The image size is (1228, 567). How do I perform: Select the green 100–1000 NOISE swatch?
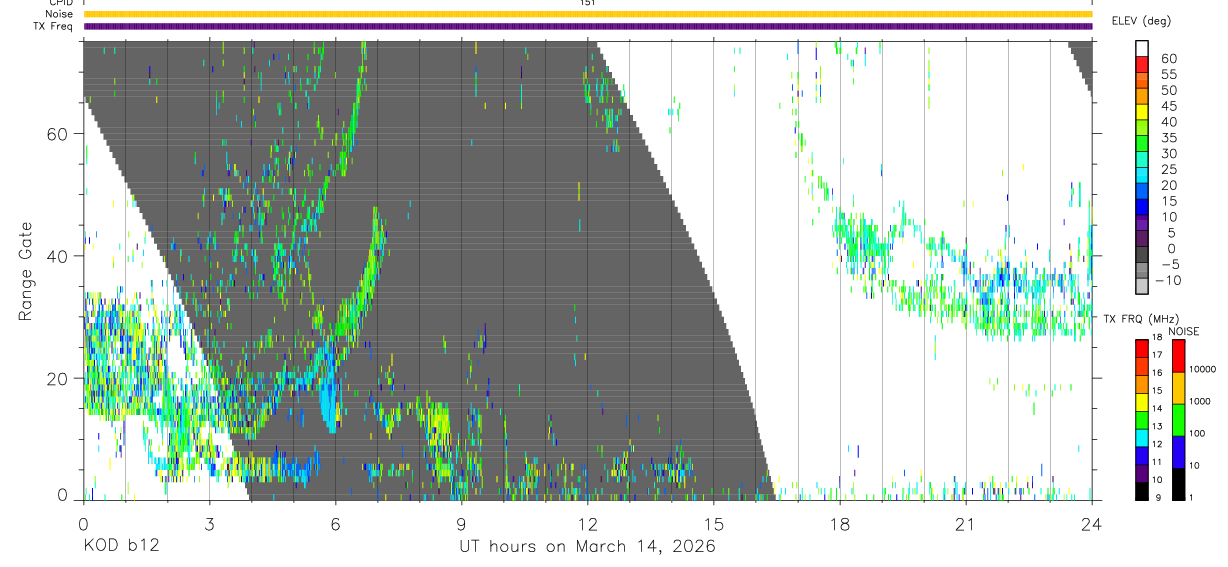click(x=1178, y=419)
